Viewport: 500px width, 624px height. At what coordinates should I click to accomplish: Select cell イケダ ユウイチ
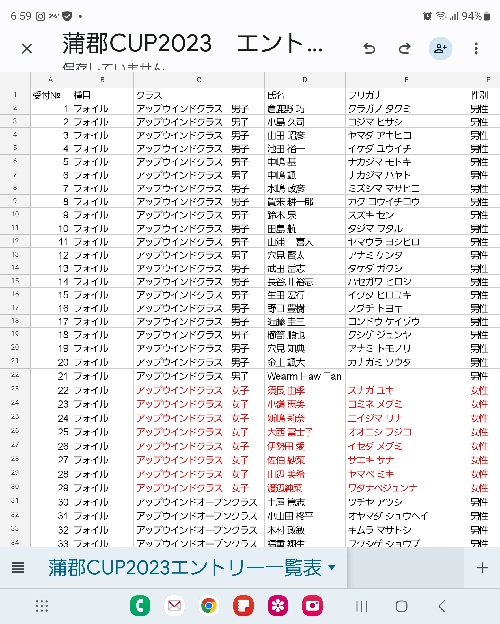(x=406, y=148)
